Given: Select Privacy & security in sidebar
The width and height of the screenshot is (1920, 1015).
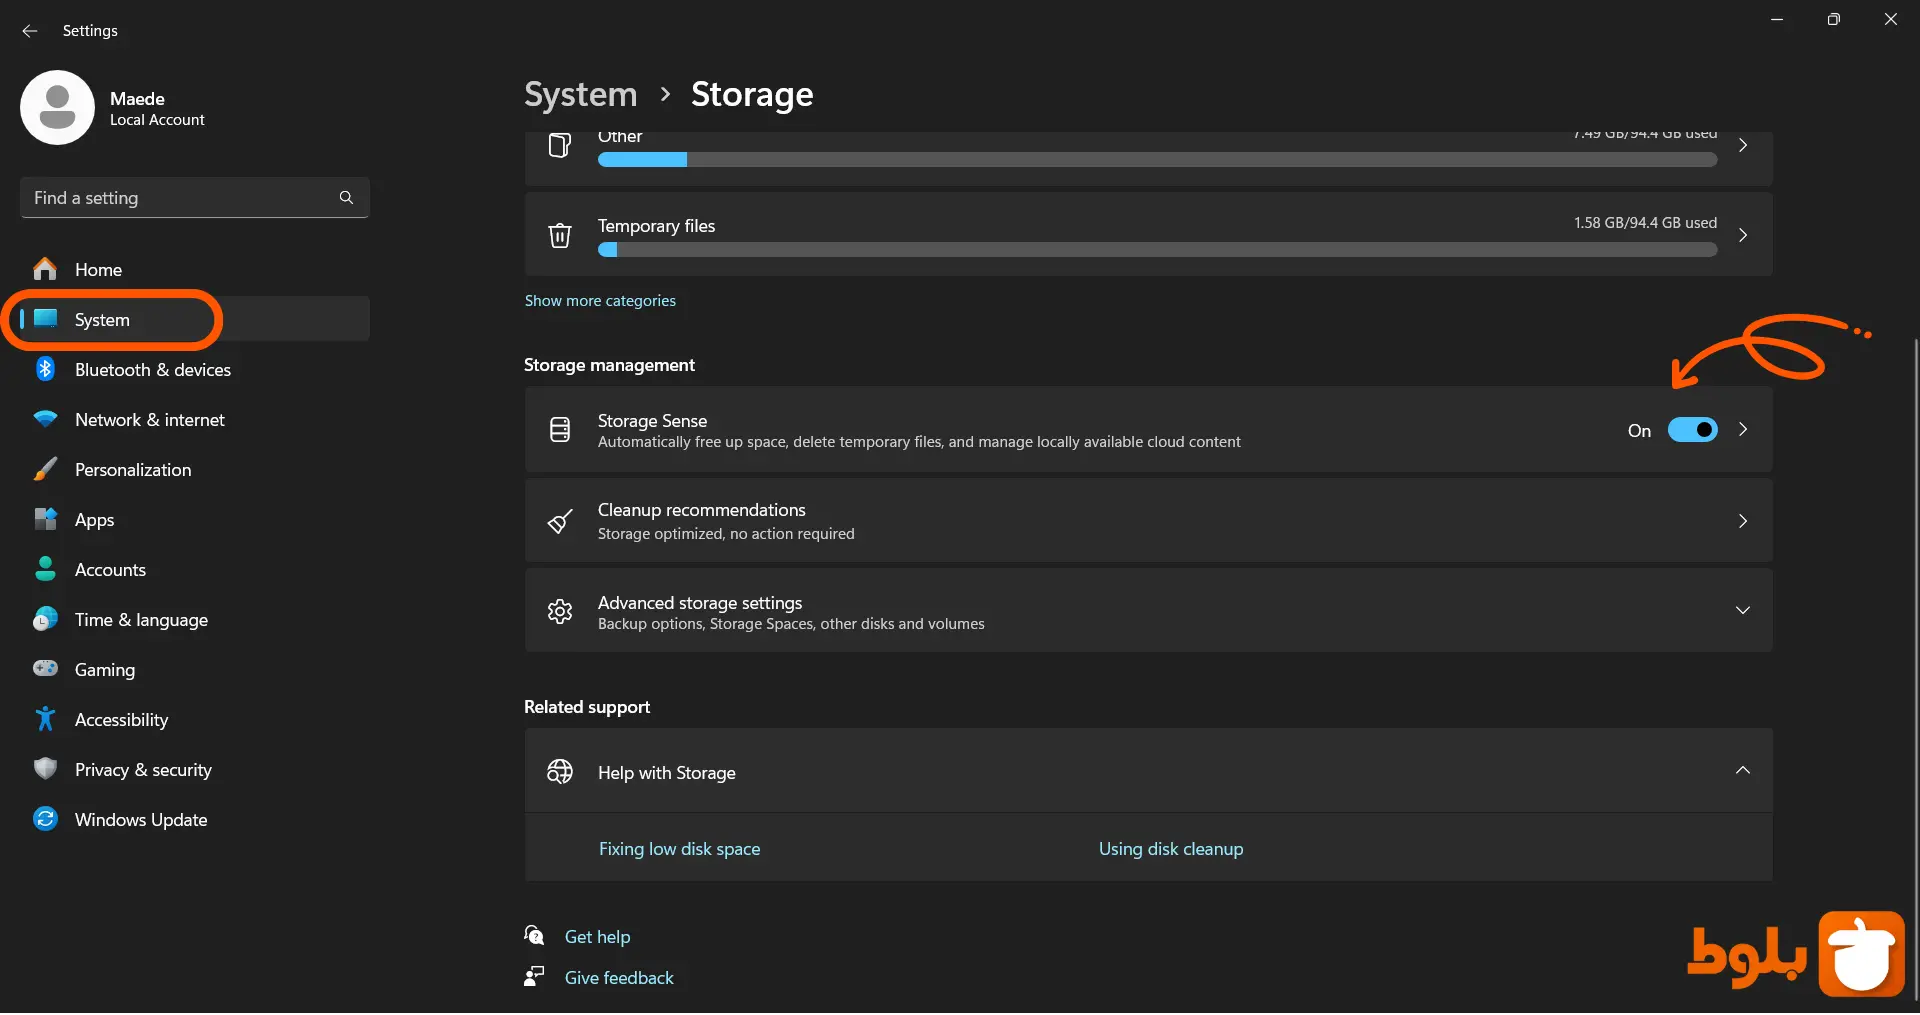Looking at the screenshot, I should pyautogui.click(x=143, y=770).
